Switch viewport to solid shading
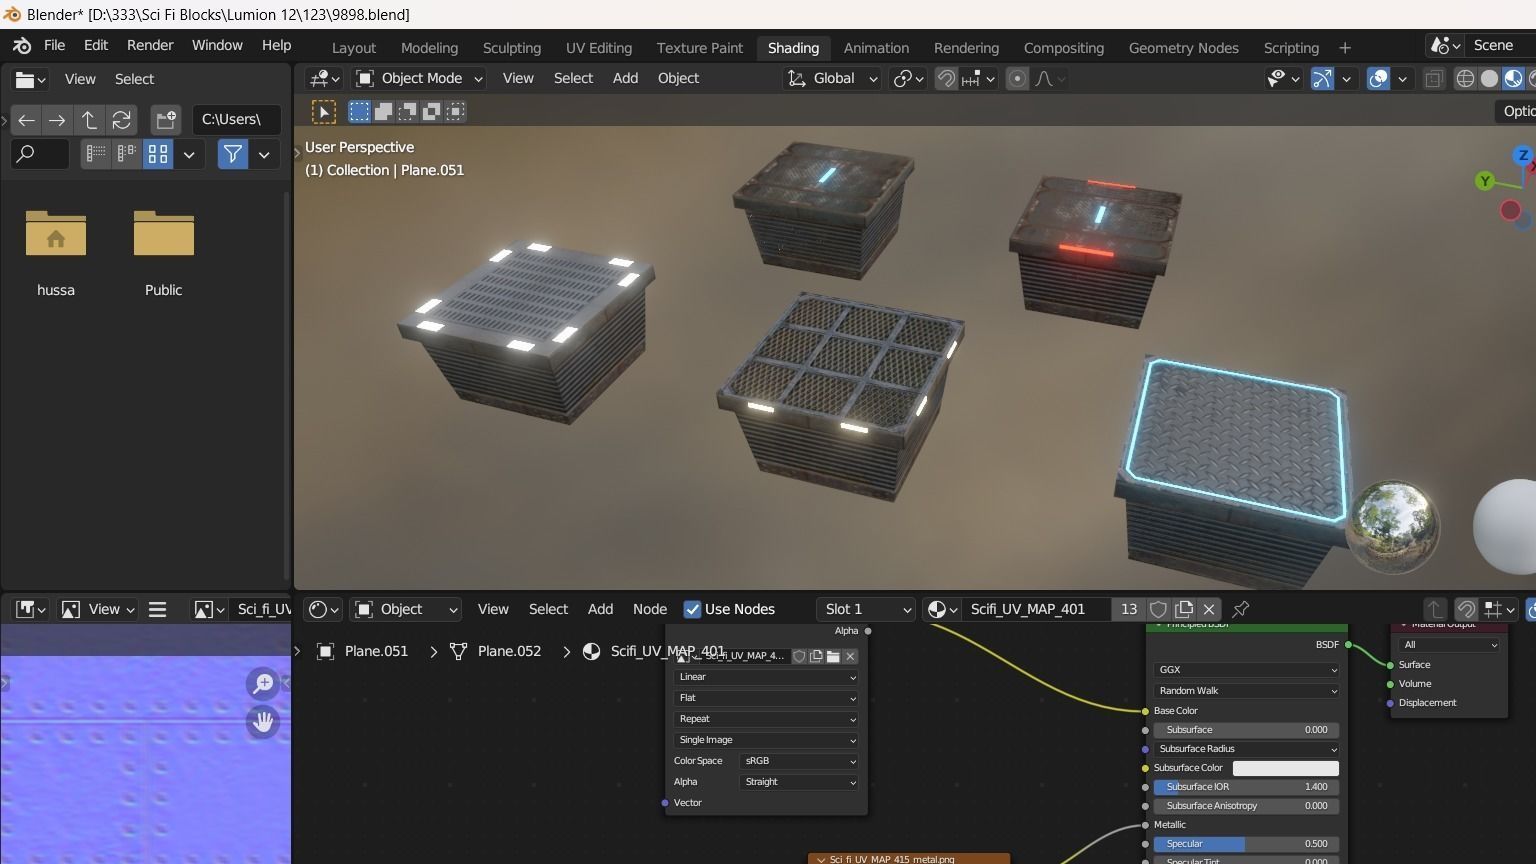This screenshot has width=1536, height=864. coord(1489,79)
